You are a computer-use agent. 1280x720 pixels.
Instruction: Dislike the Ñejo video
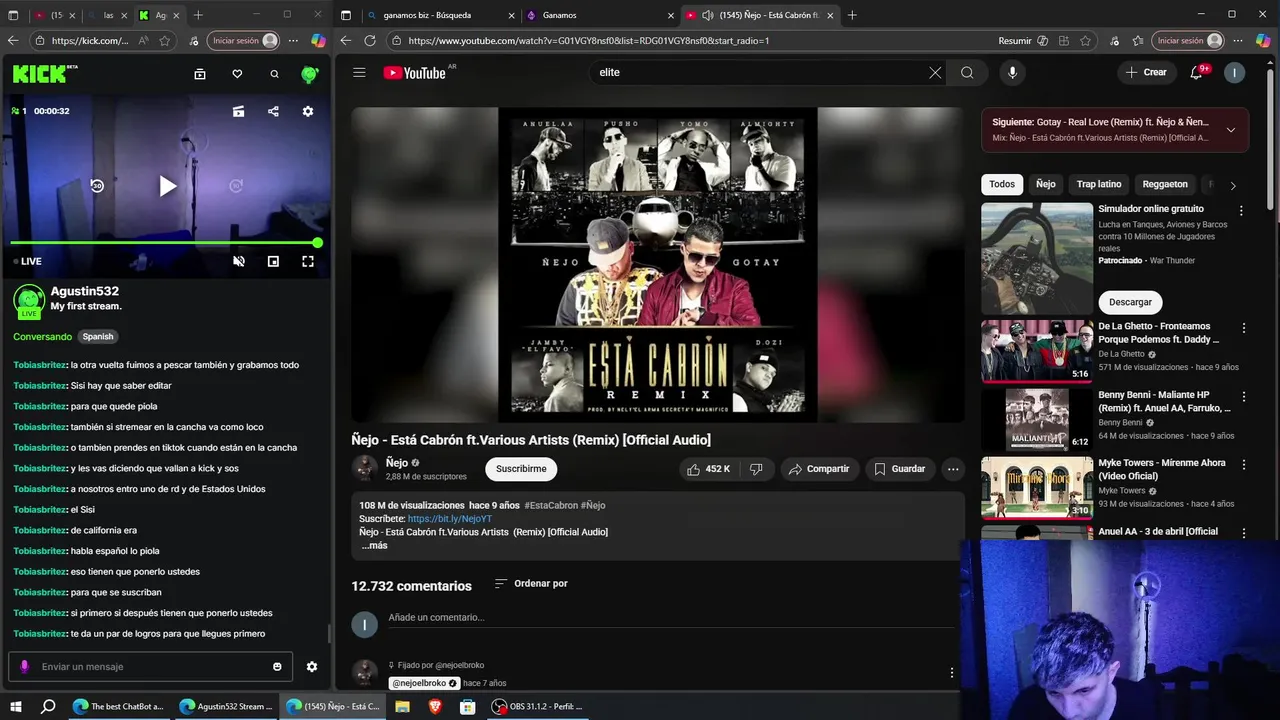click(x=757, y=469)
